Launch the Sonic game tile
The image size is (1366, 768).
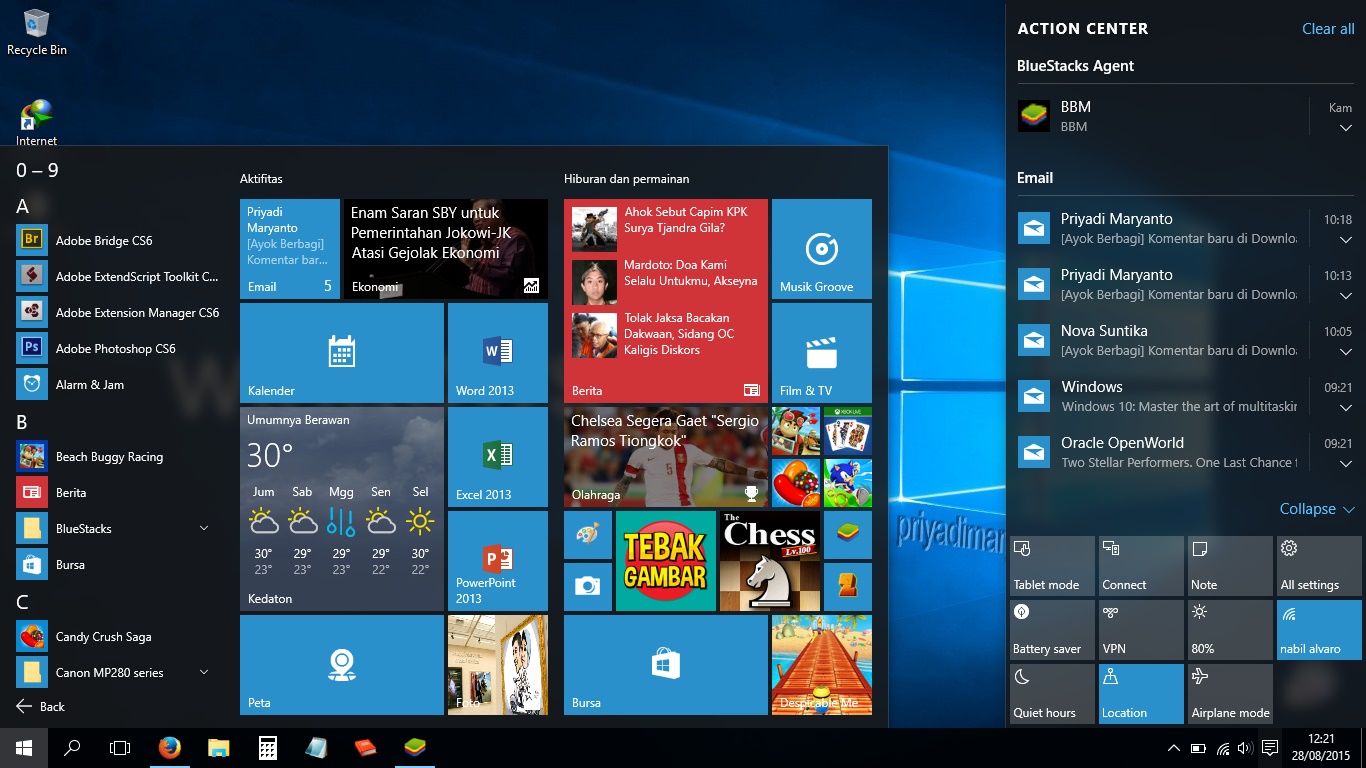[848, 483]
